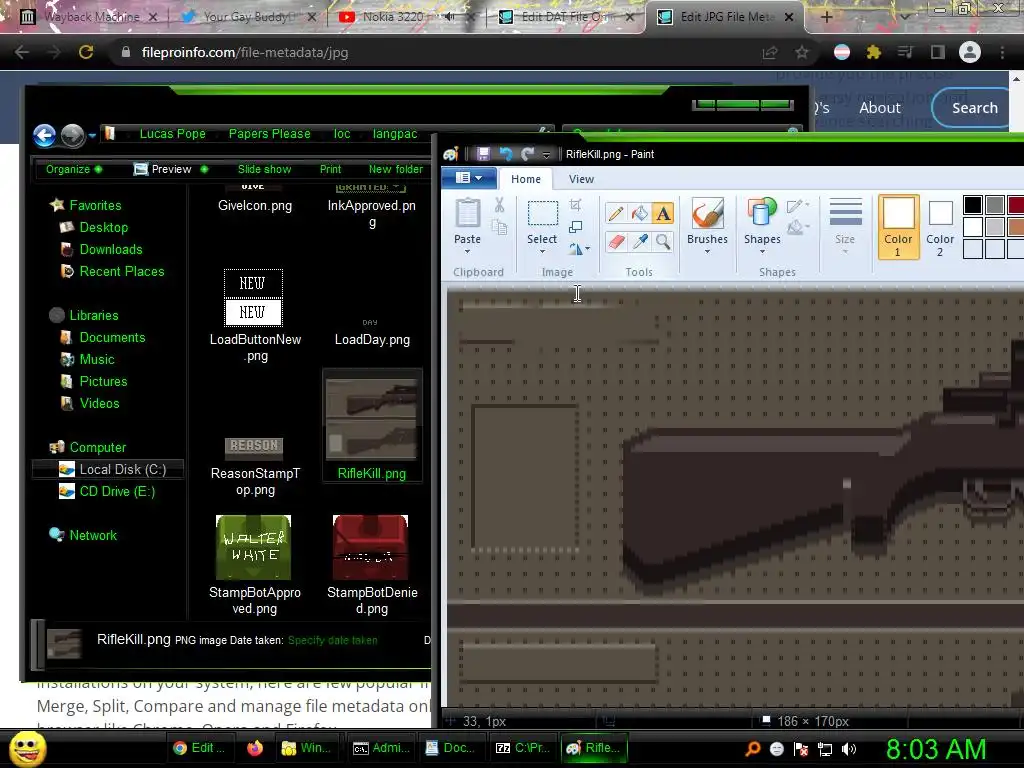Click the Cut scissors icon in Clipboard

click(x=500, y=205)
